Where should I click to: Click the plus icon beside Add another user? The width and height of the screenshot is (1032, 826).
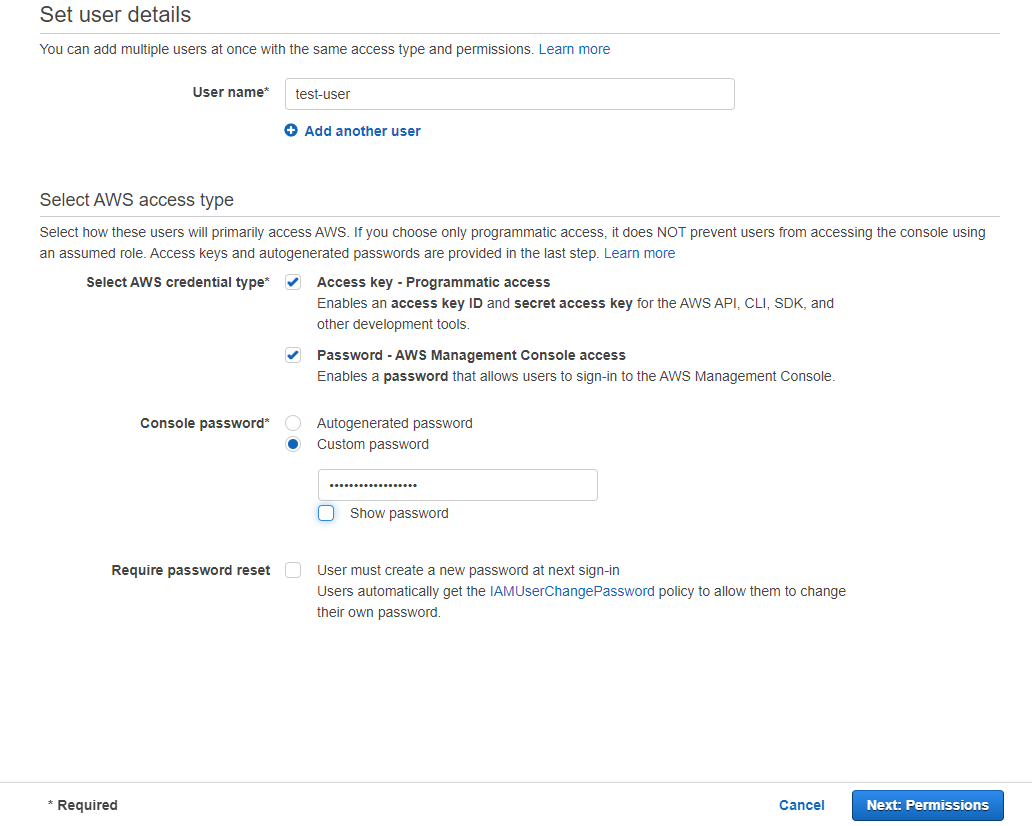pos(290,130)
